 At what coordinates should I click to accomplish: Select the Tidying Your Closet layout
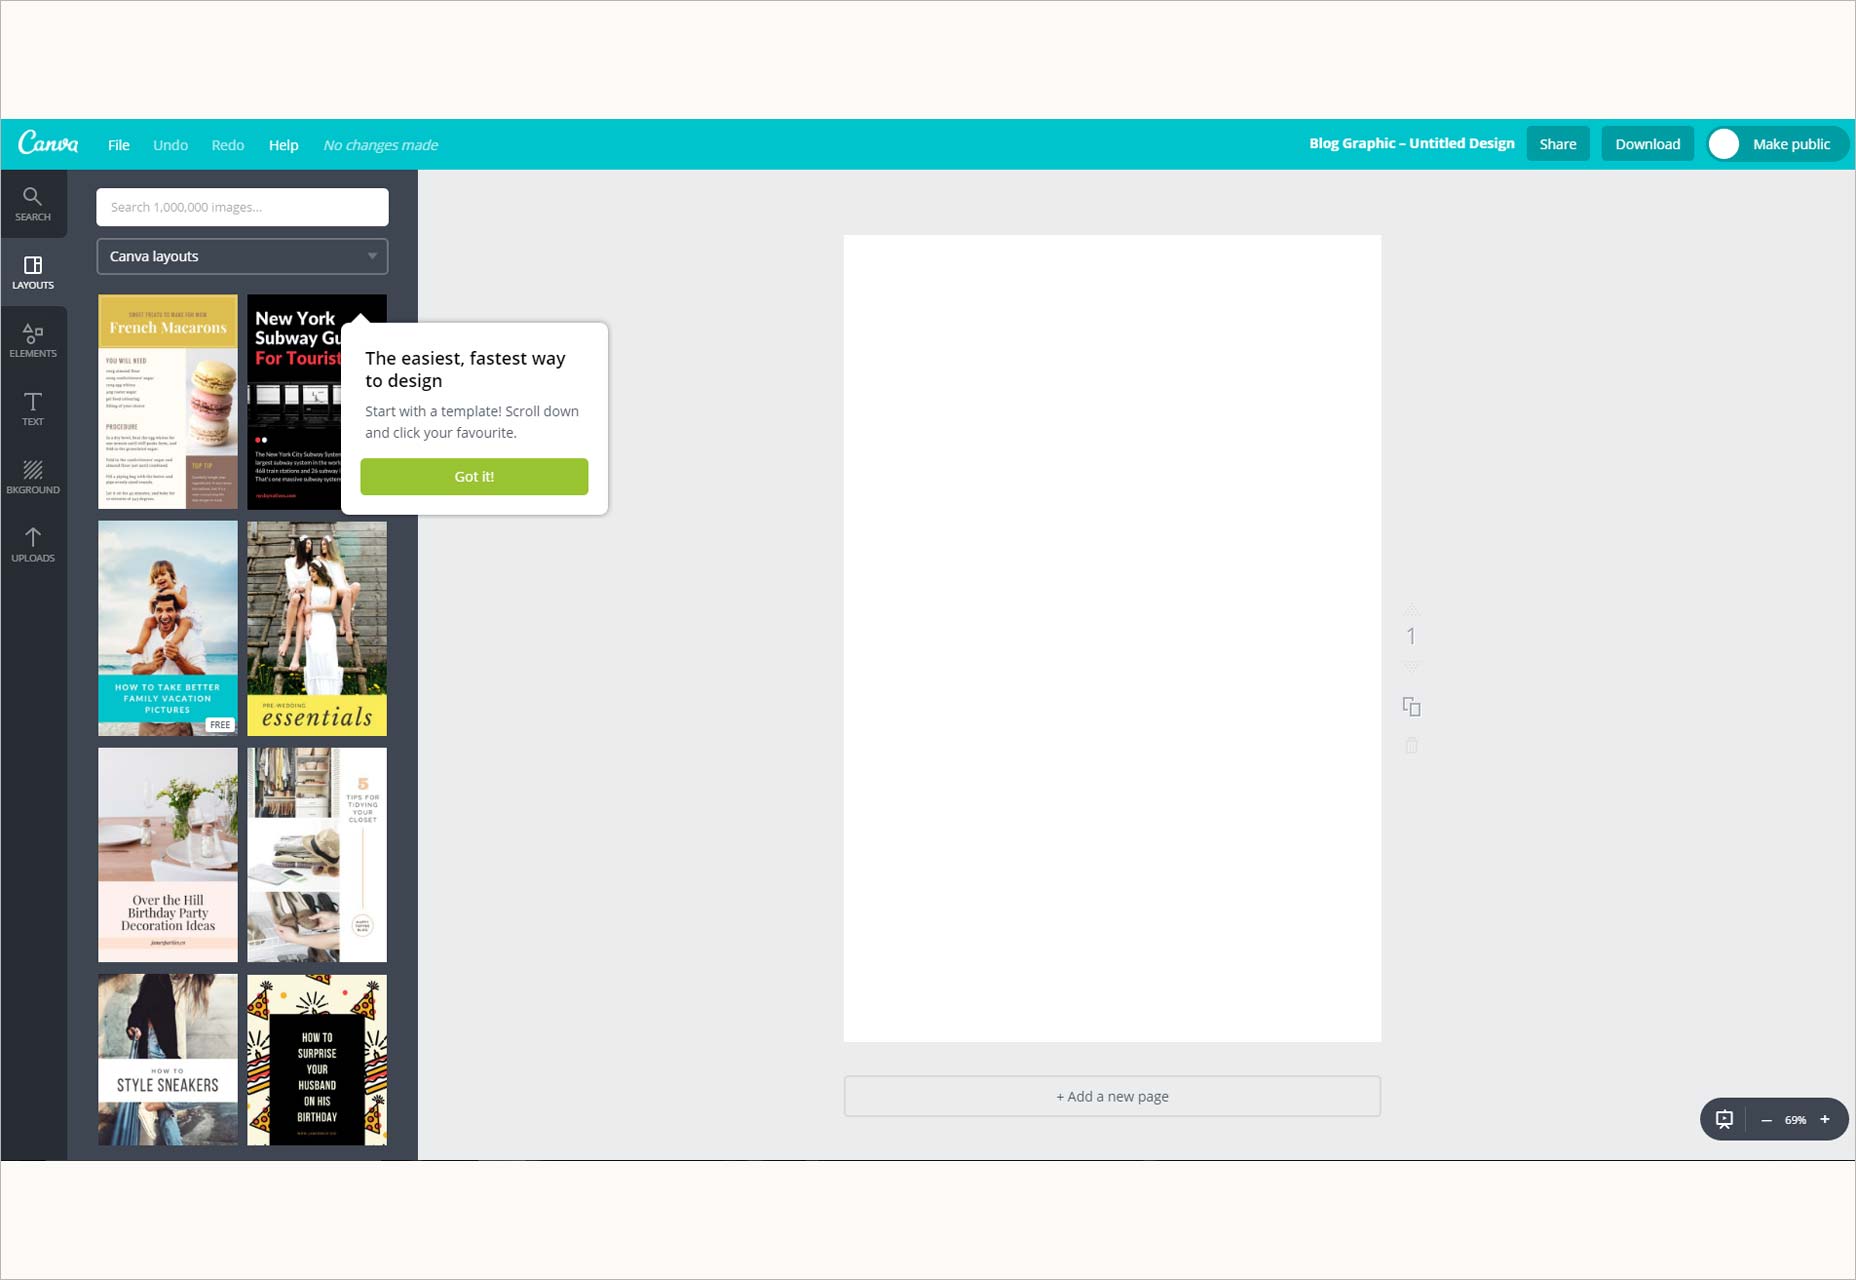point(317,855)
